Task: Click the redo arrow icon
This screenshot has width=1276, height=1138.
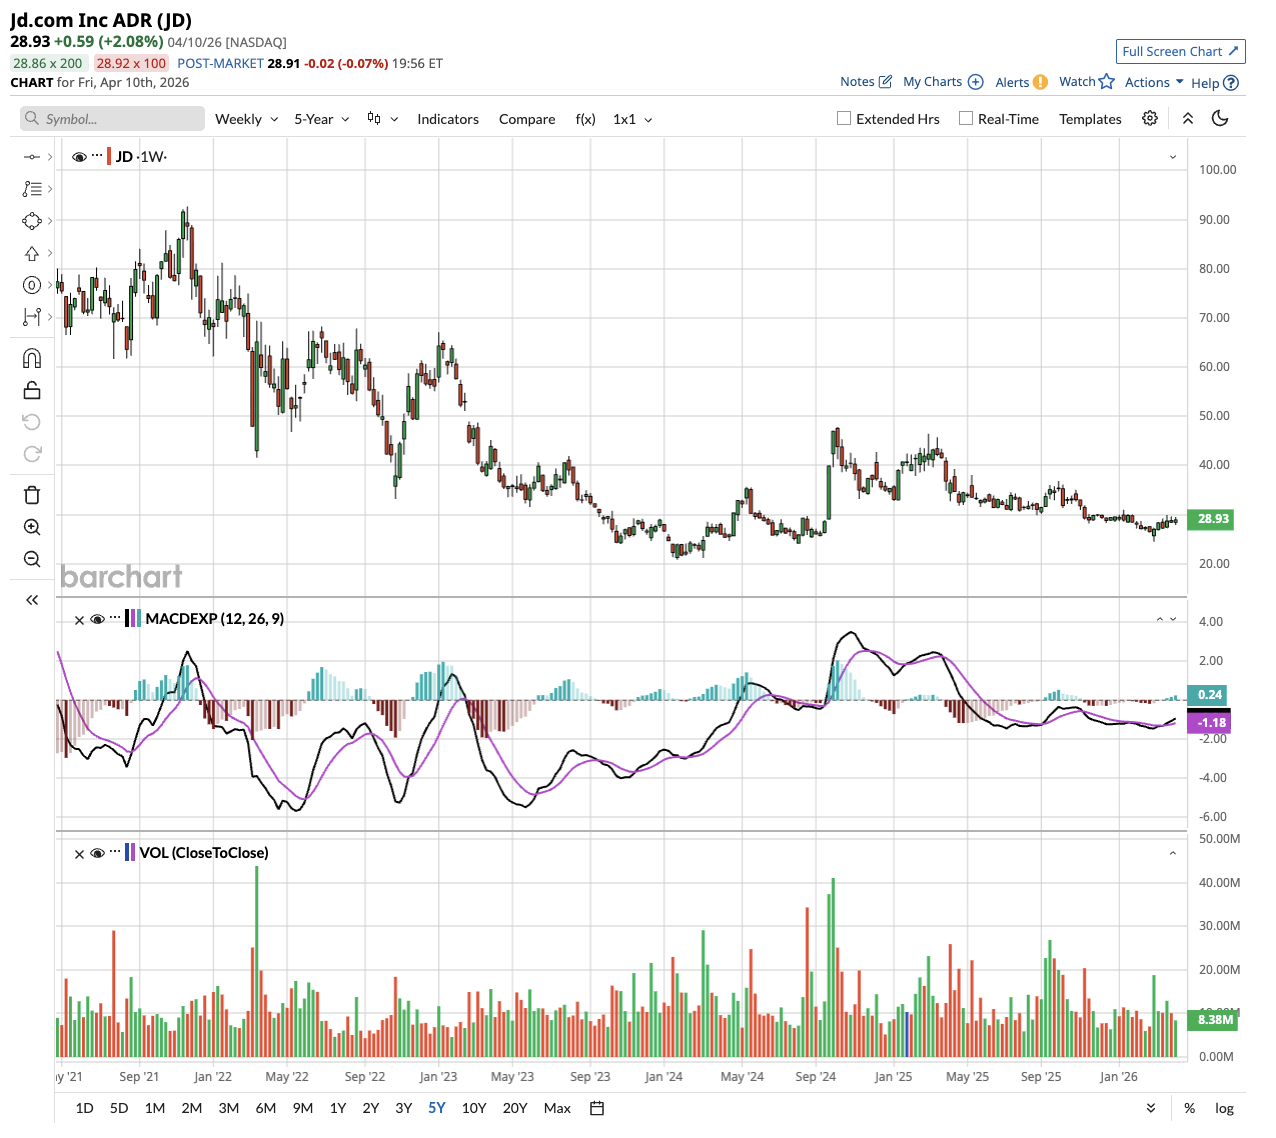Action: [x=32, y=454]
